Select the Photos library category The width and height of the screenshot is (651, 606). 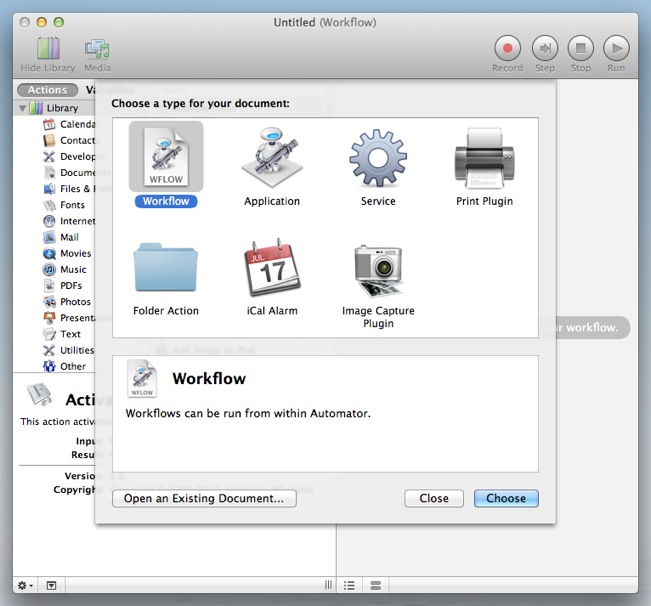(x=67, y=301)
